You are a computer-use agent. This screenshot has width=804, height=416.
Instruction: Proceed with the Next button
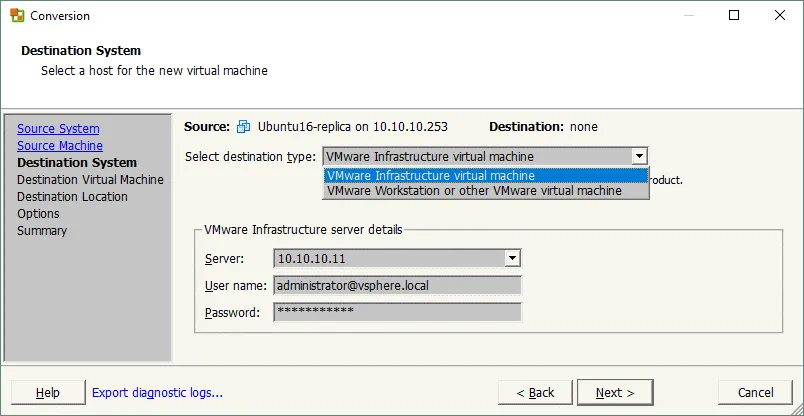(615, 393)
